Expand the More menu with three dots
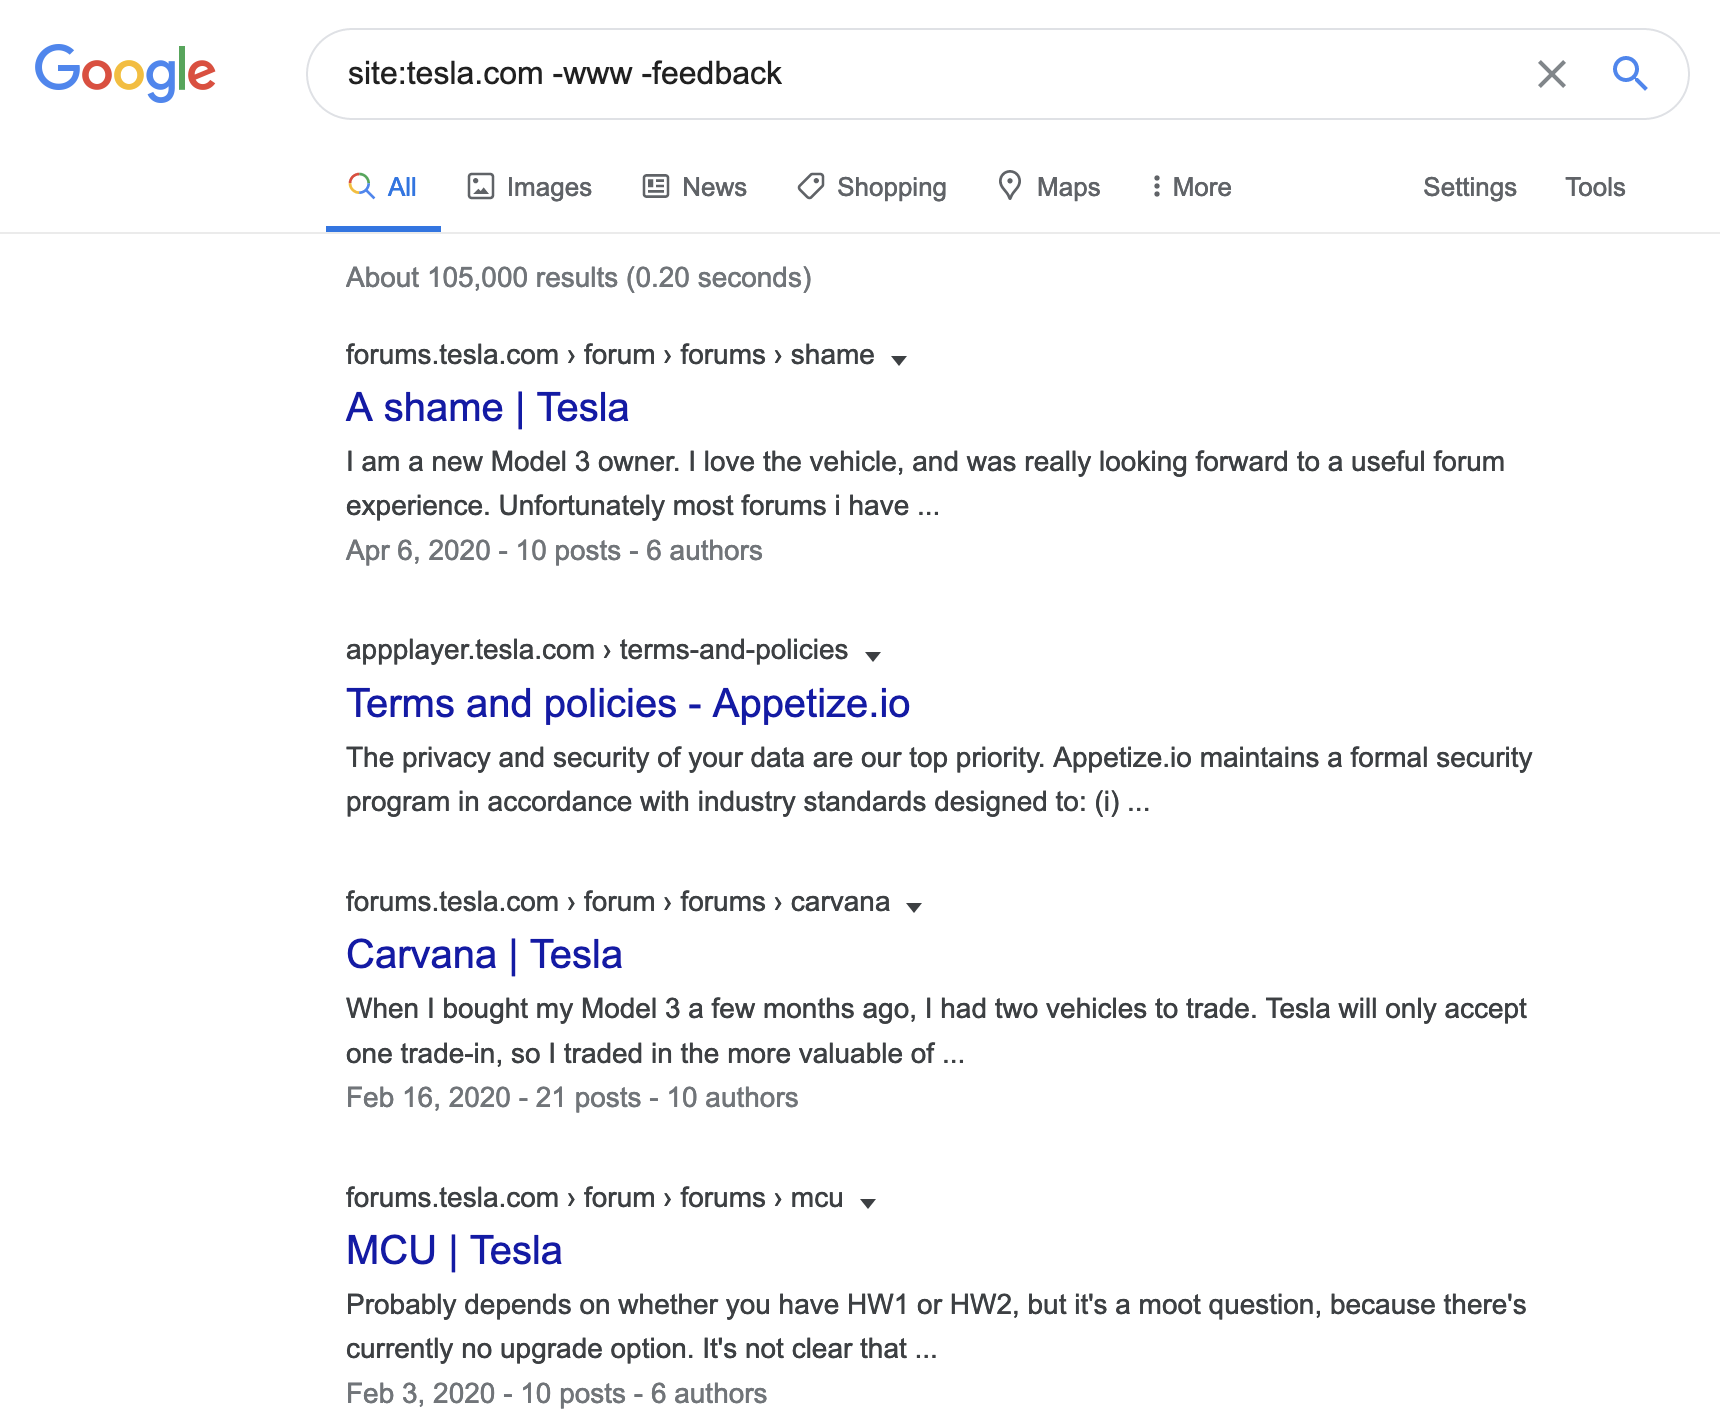Viewport: 1720px width, 1414px height. tap(1190, 187)
